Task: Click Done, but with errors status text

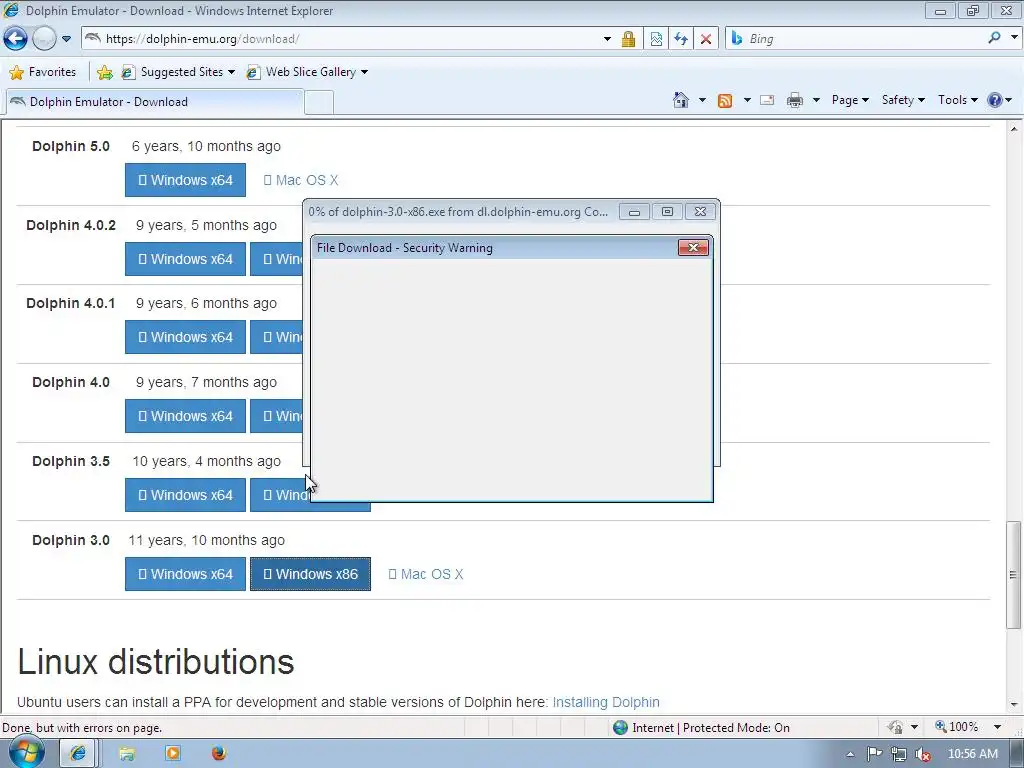Action: click(82, 728)
